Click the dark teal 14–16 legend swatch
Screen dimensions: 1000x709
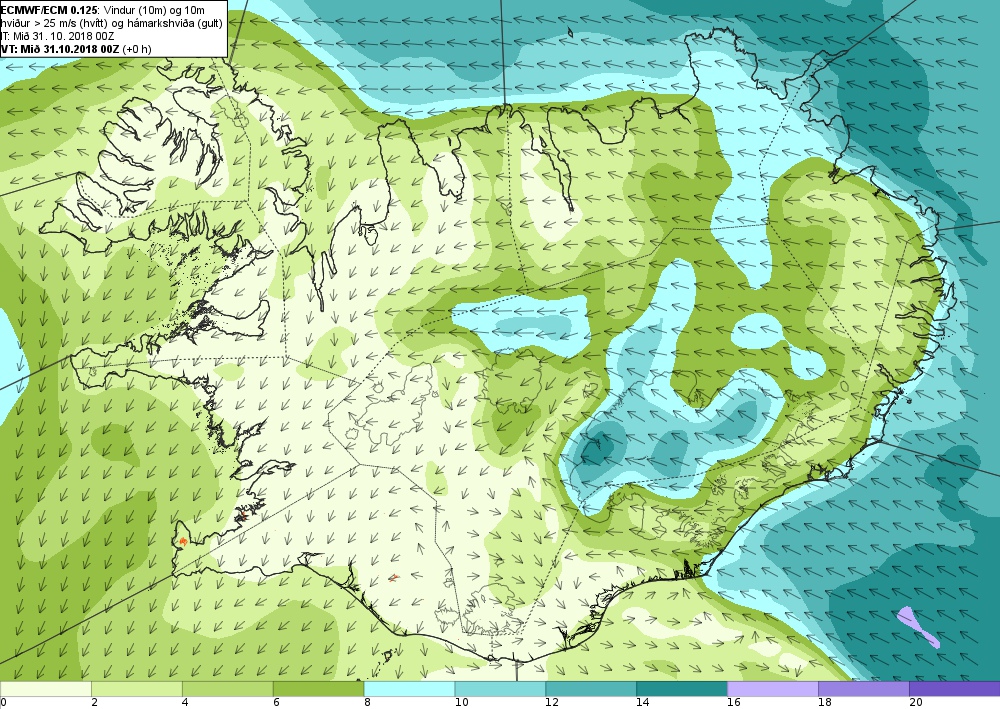[682, 689]
